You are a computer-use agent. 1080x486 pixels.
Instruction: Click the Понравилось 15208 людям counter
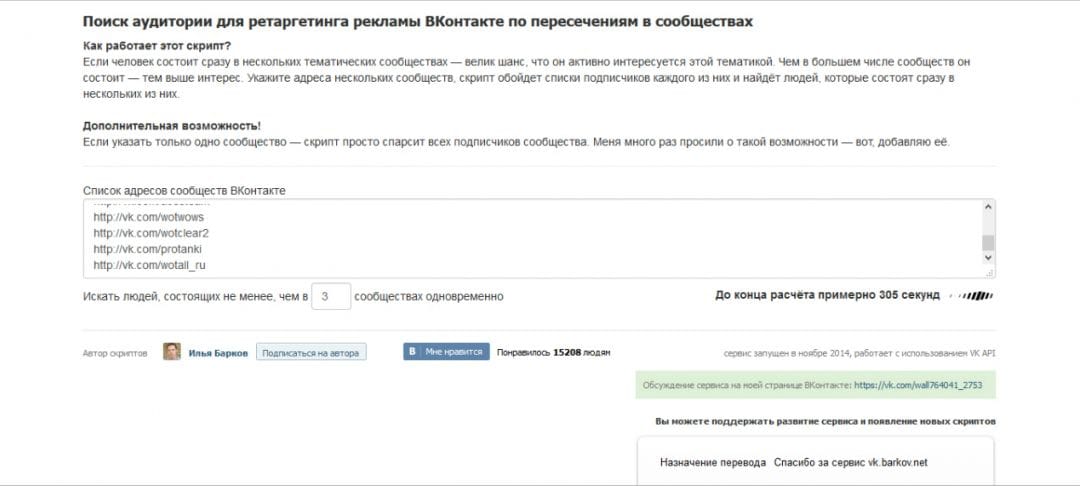(553, 352)
